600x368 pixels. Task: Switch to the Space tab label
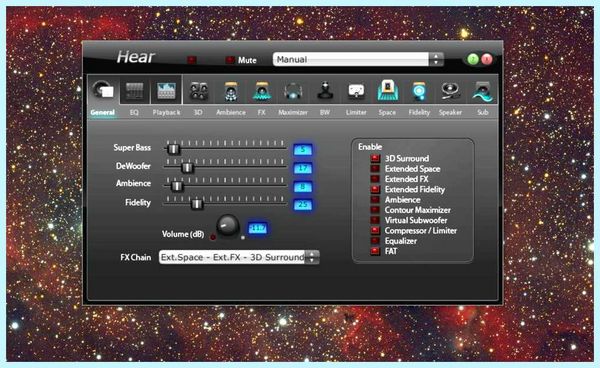tap(387, 112)
